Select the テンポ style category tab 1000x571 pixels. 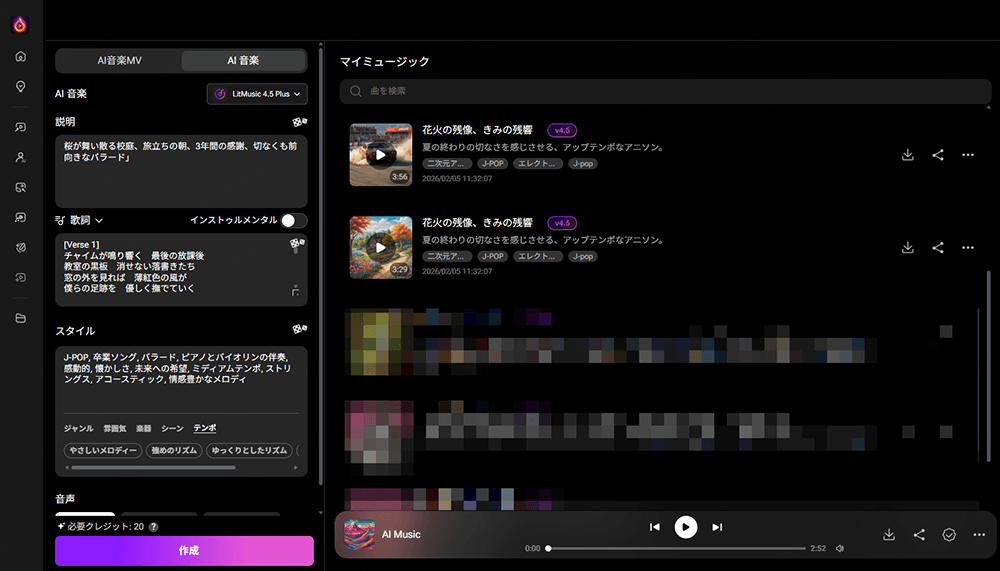tap(205, 428)
